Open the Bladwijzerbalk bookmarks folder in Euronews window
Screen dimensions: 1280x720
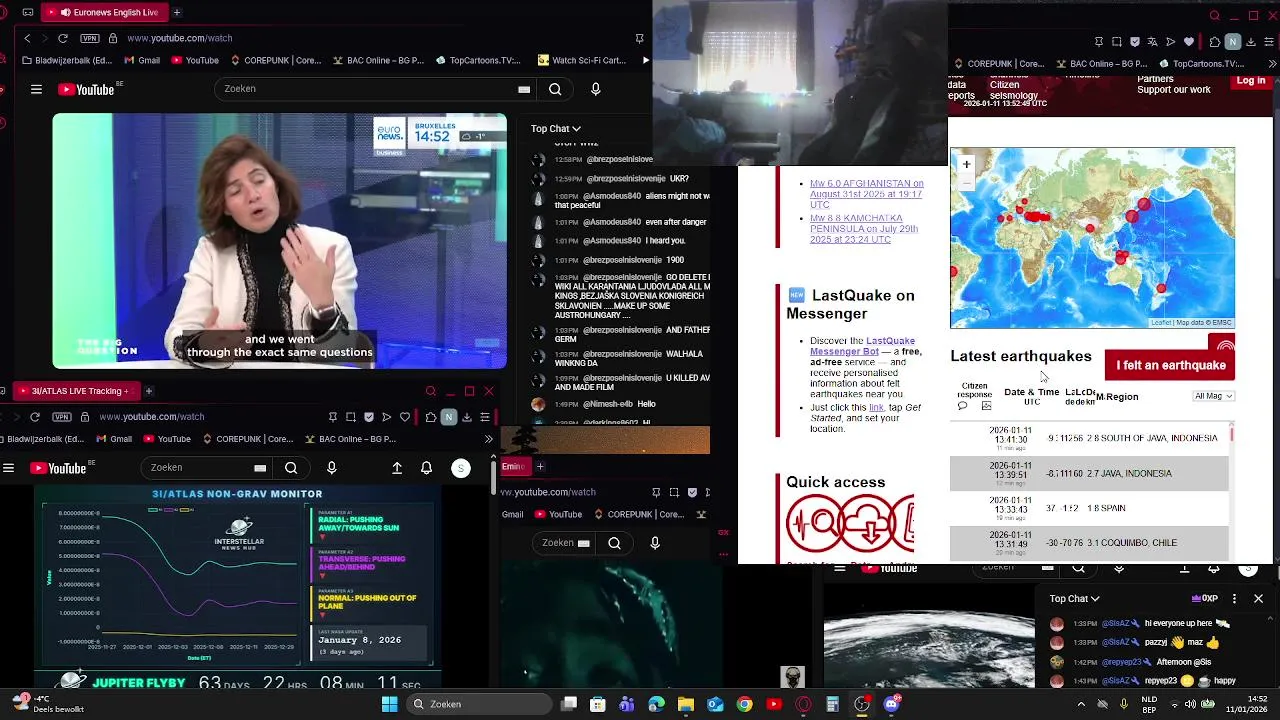click(67, 60)
